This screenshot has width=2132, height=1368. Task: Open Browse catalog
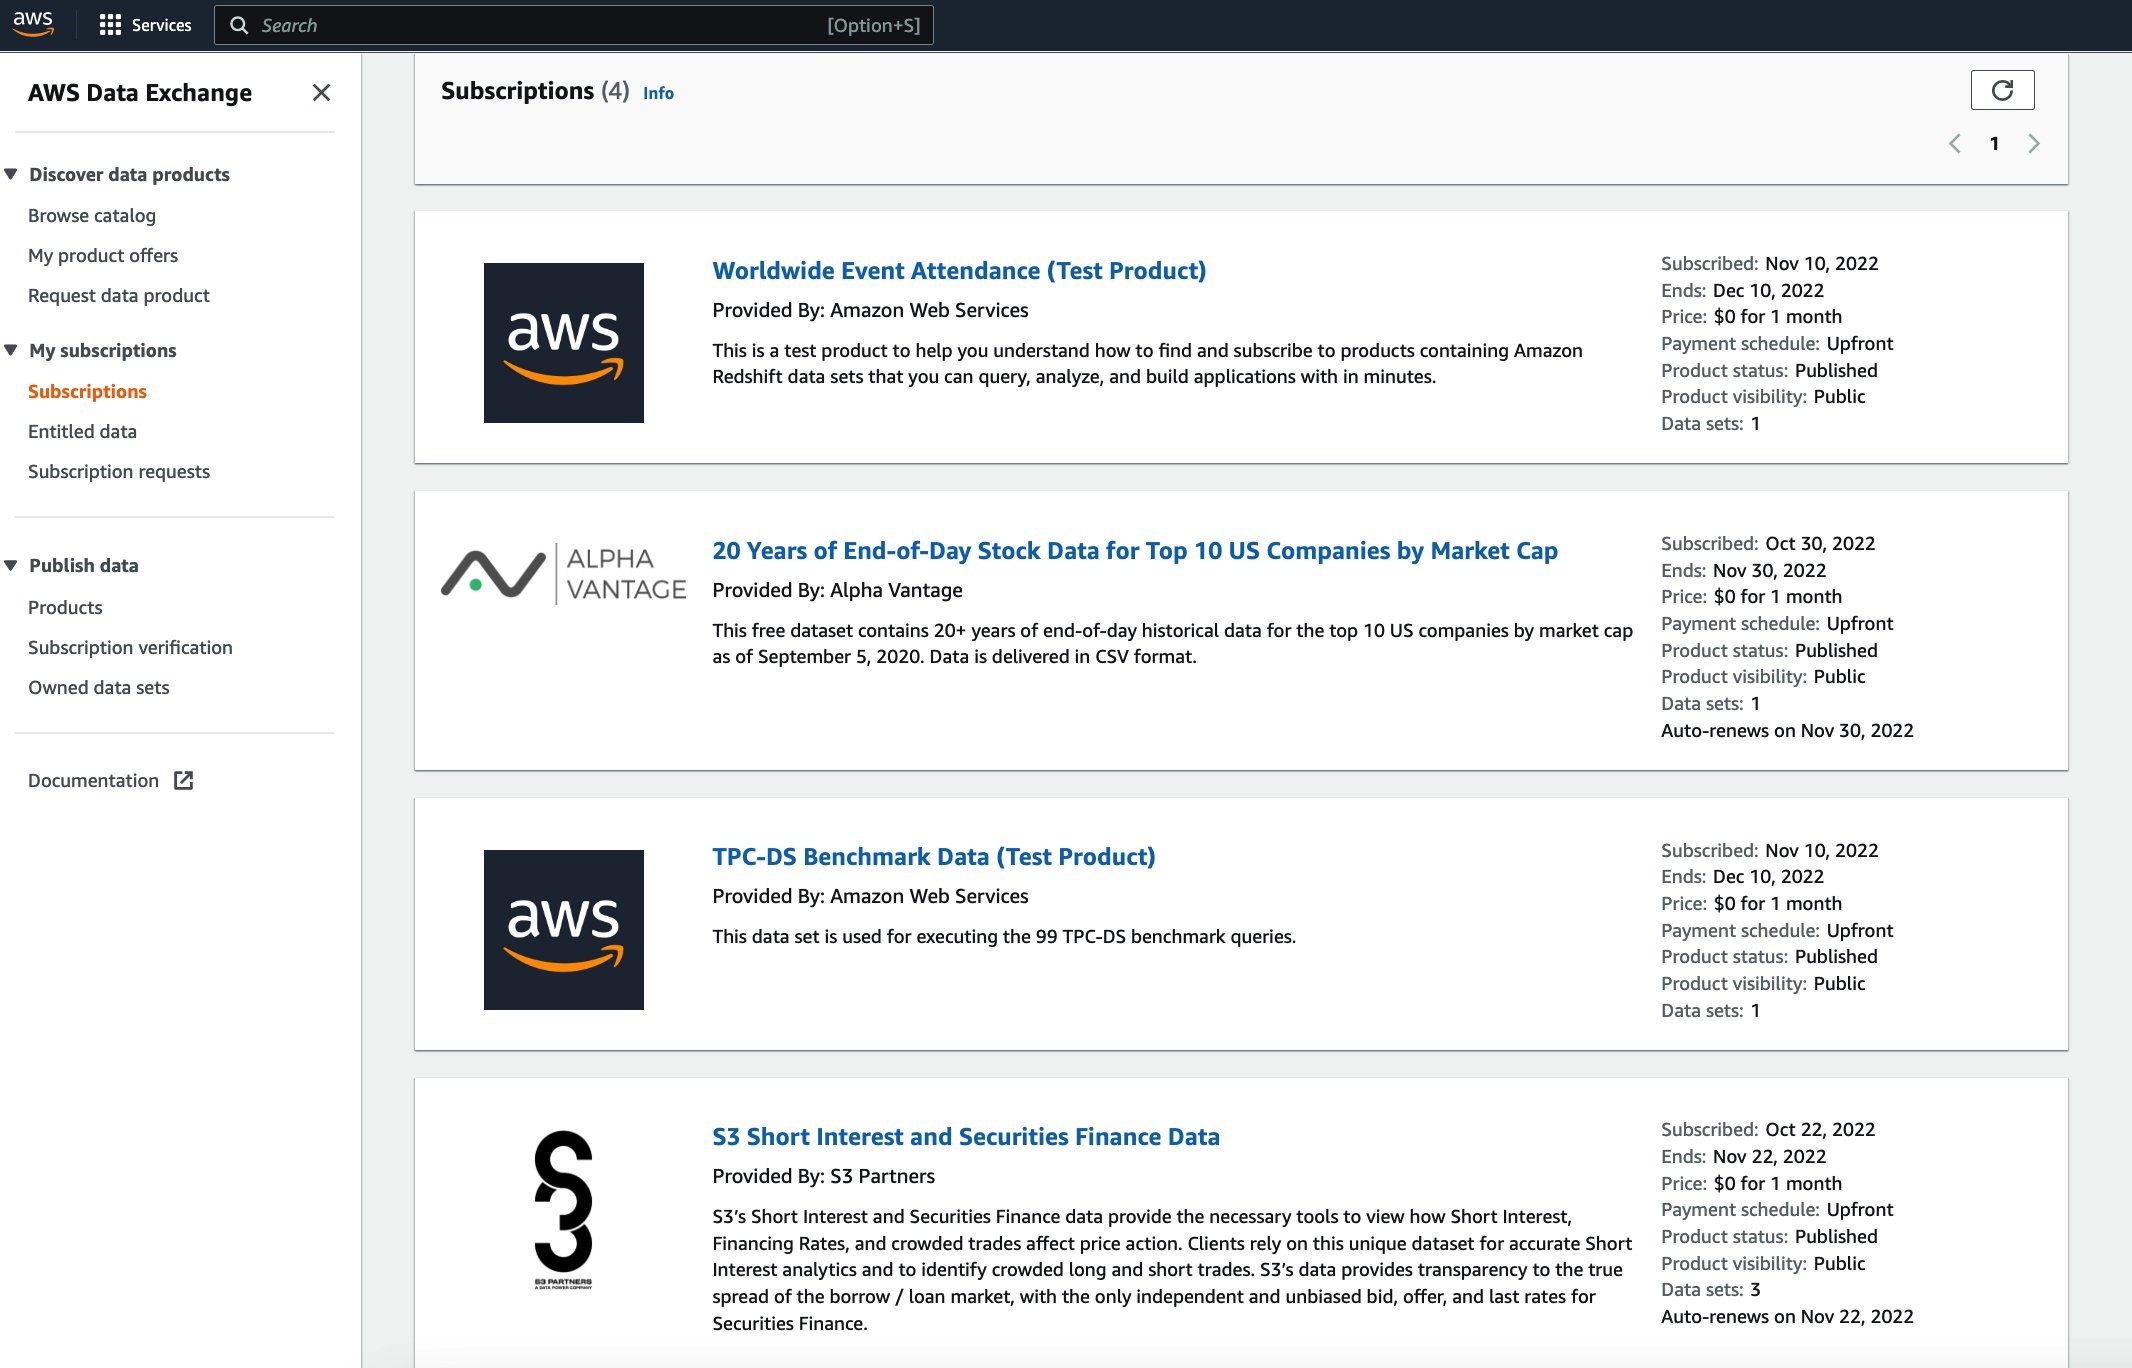[92, 215]
